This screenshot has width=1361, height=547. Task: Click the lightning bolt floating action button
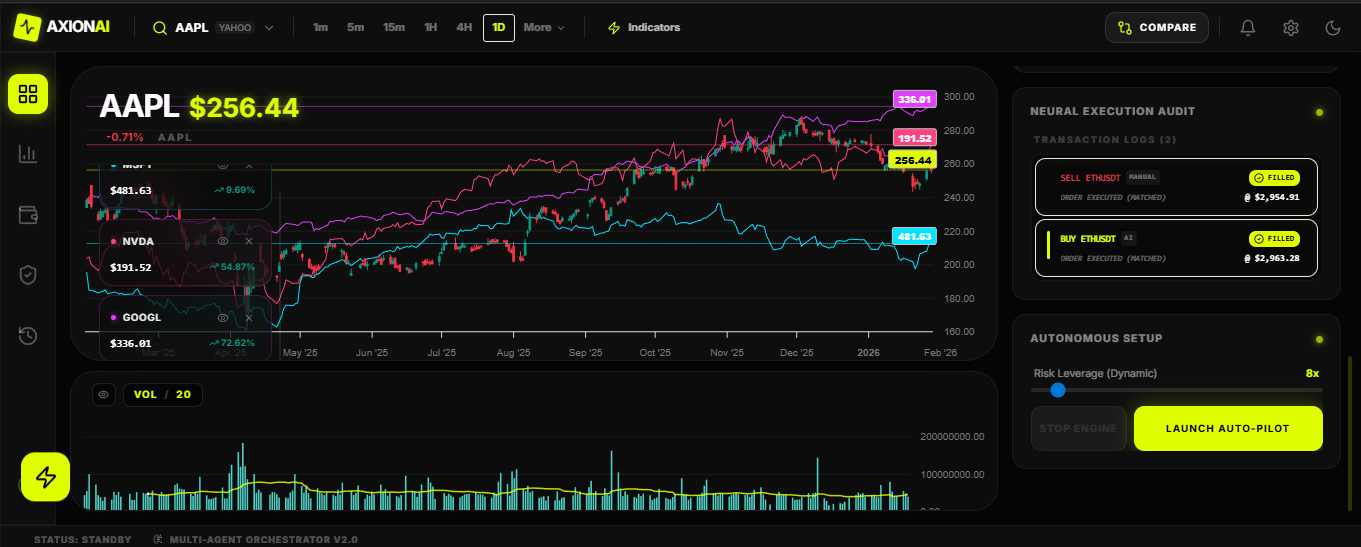(45, 477)
